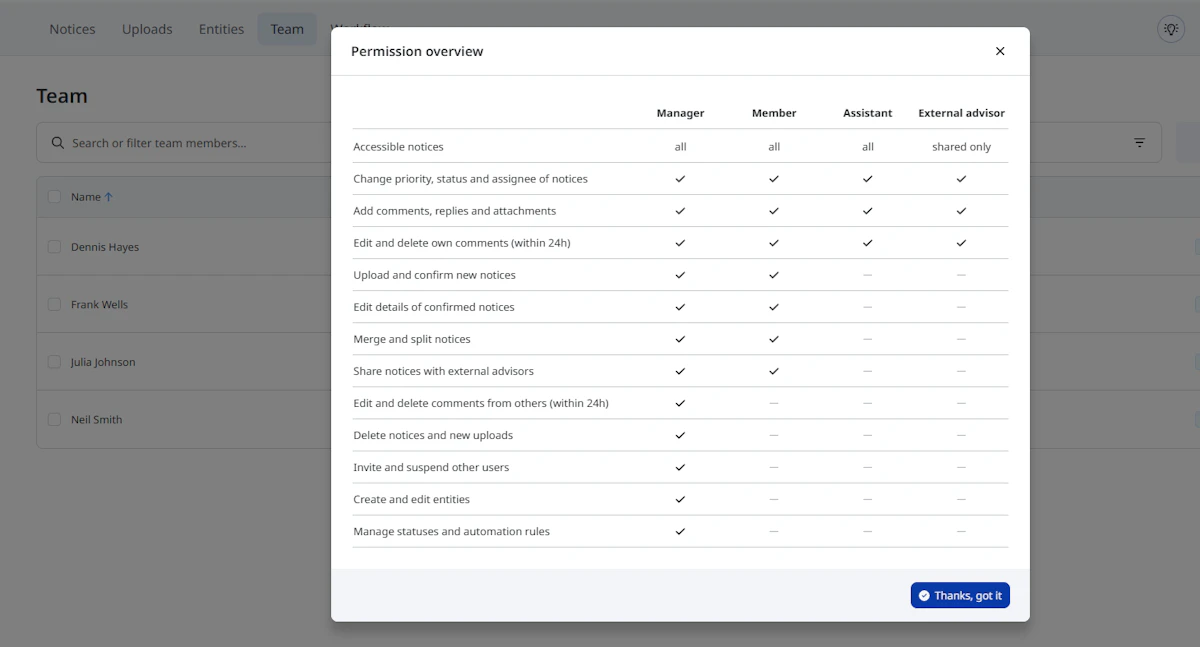Click the search magnifier icon
The image size is (1200, 647).
58,143
